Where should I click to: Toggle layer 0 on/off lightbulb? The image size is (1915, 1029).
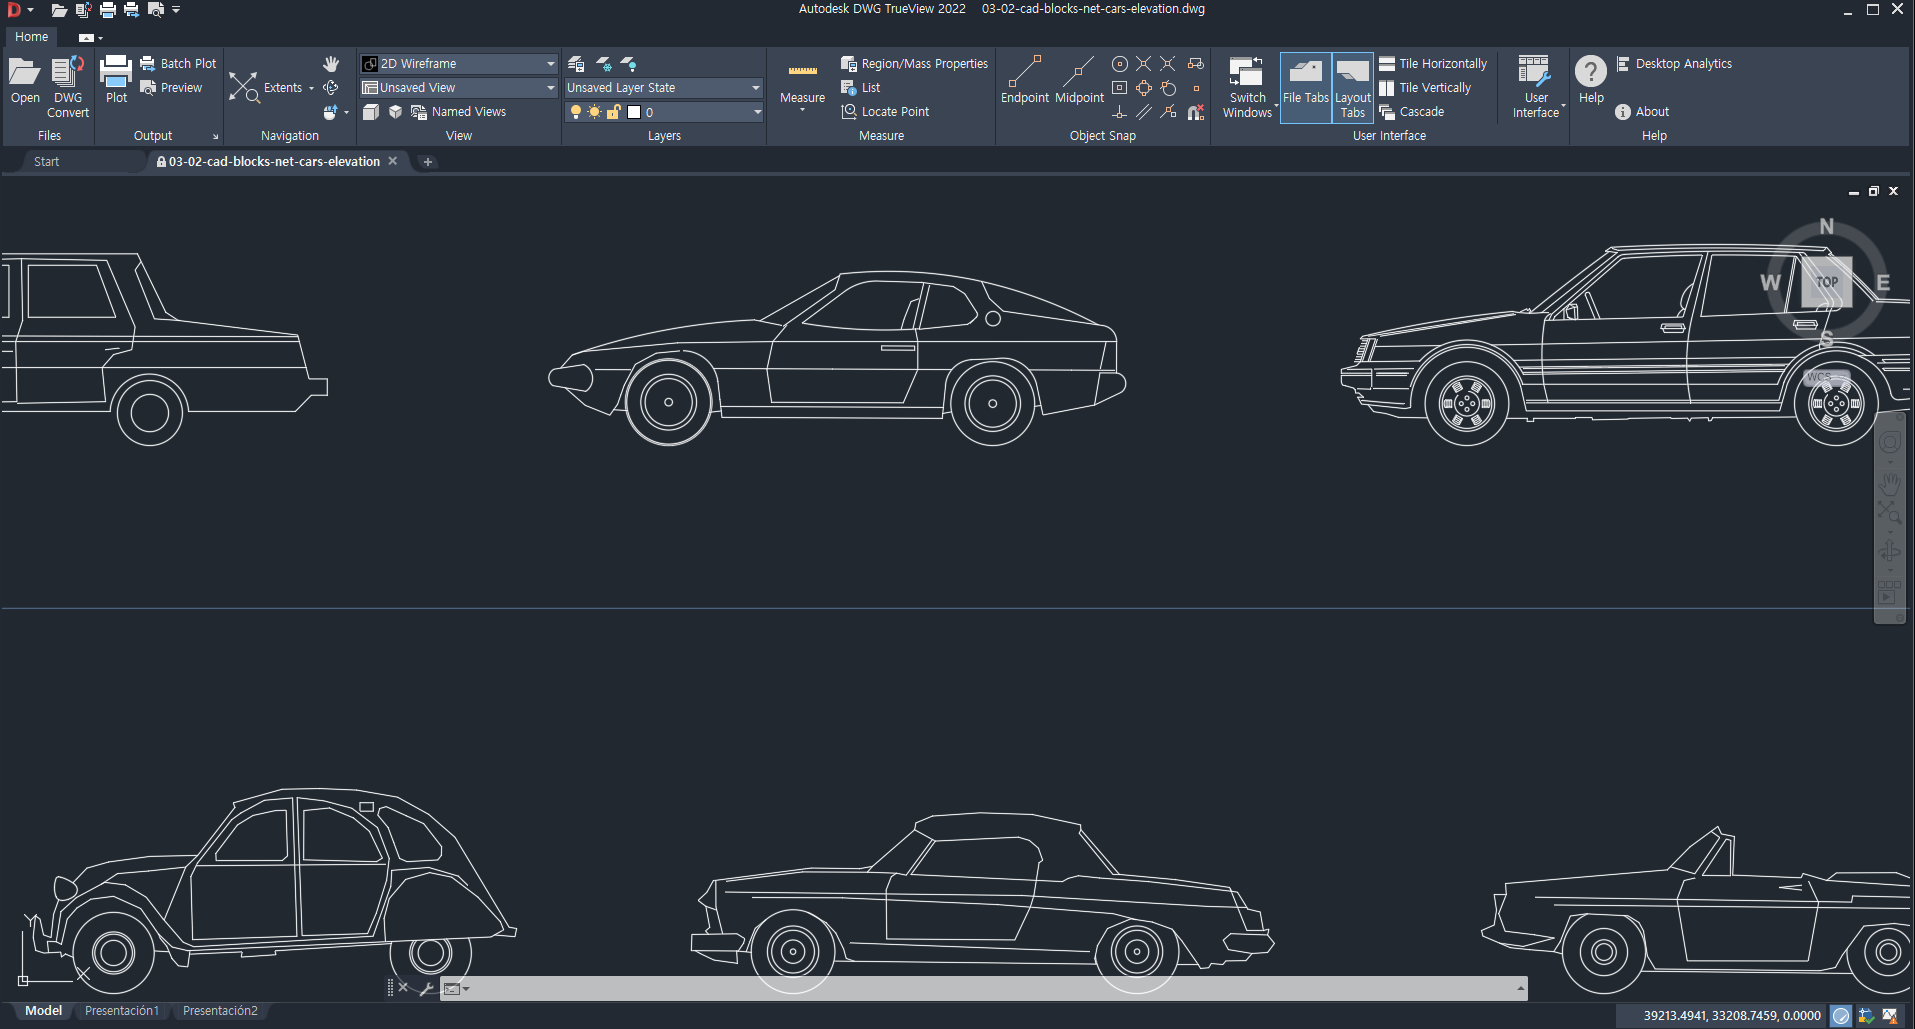pyautogui.click(x=575, y=112)
